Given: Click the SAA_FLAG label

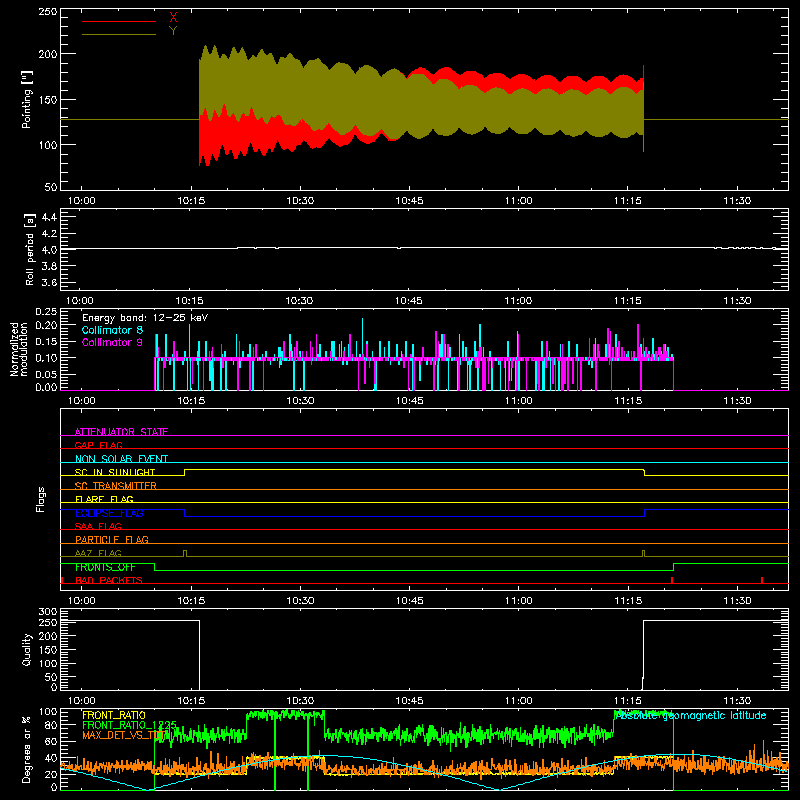Looking at the screenshot, I should 98,526.
